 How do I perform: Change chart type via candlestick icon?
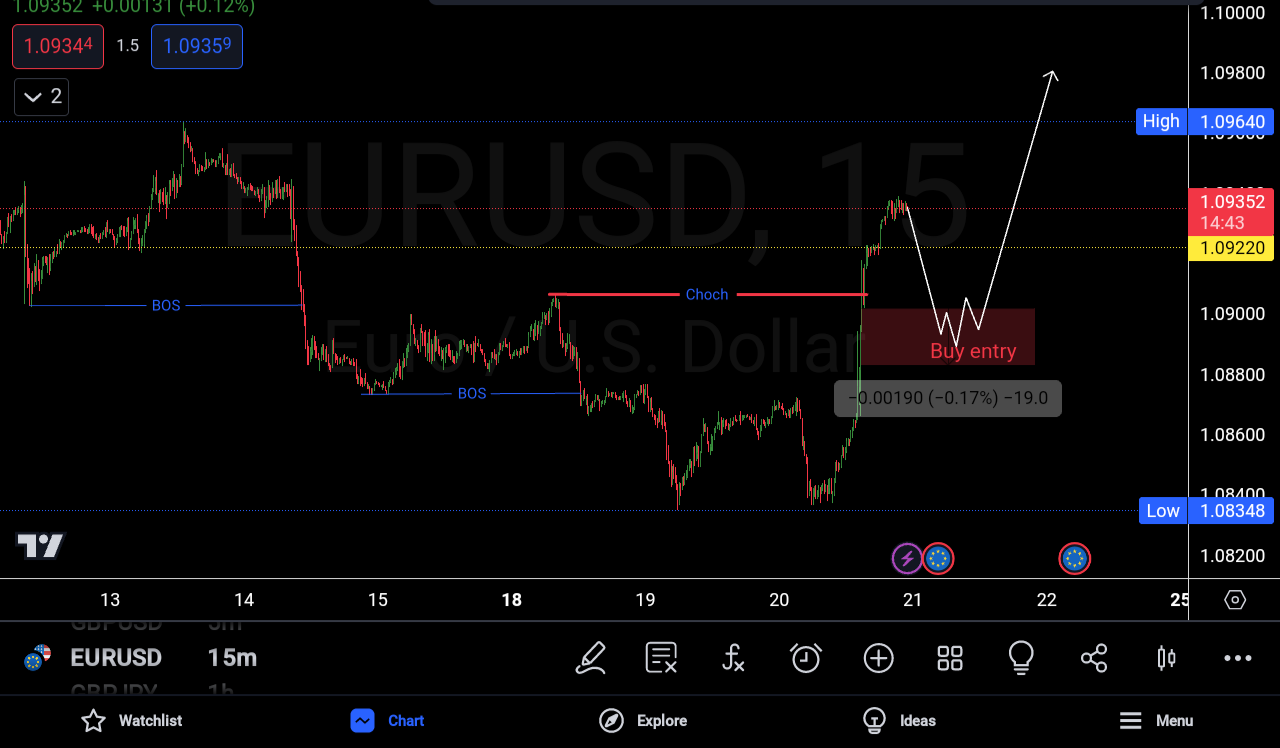[1166, 658]
